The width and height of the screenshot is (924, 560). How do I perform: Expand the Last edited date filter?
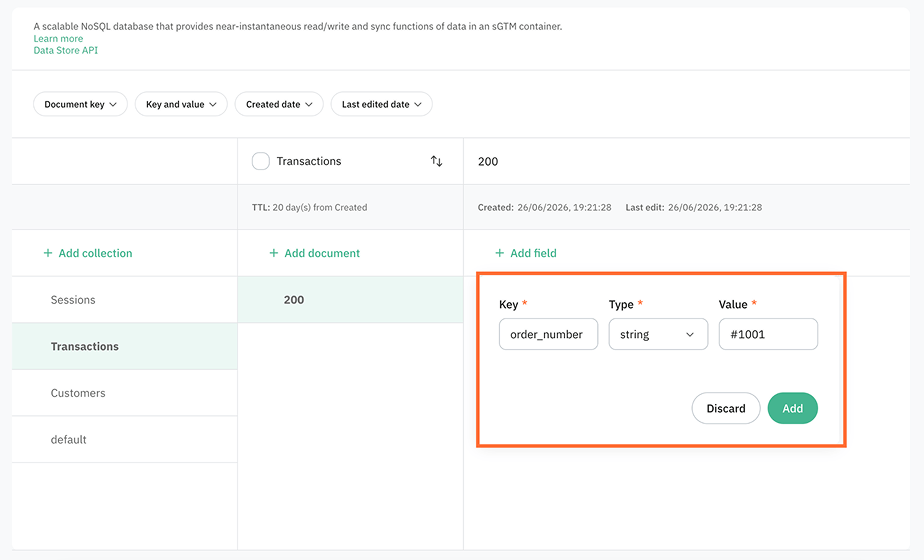pos(381,104)
